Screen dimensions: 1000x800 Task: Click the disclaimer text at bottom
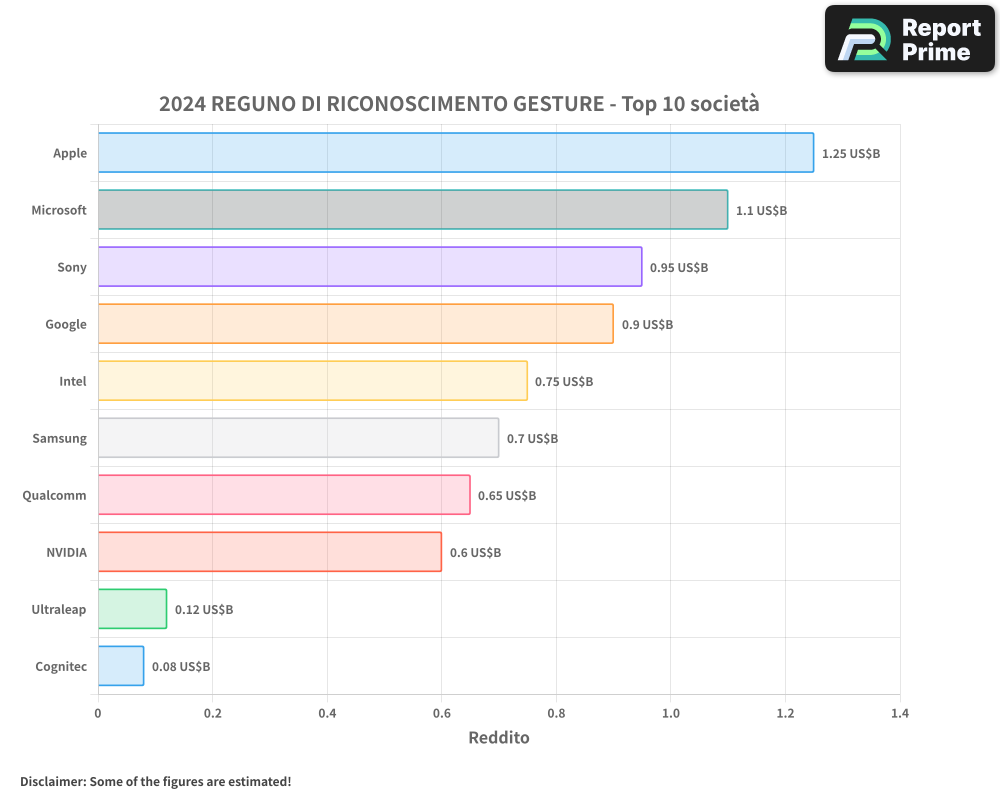tap(155, 781)
